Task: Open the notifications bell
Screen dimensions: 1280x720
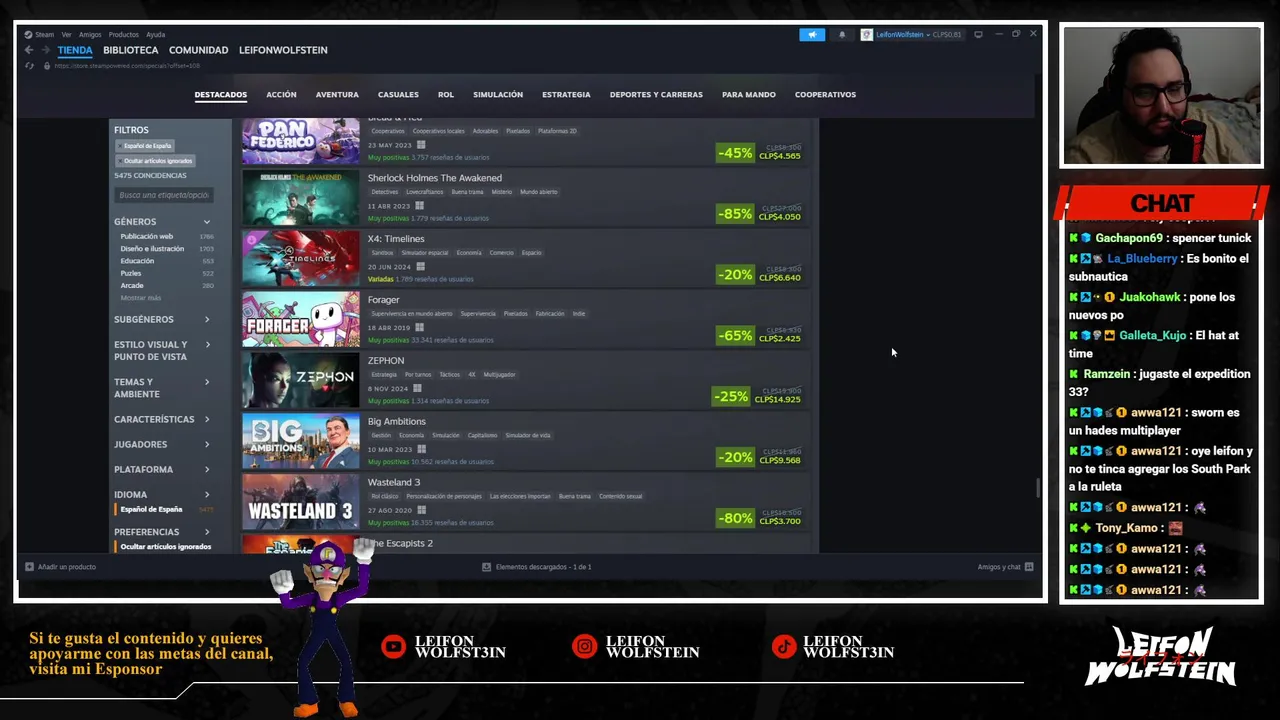Action: pyautogui.click(x=842, y=34)
